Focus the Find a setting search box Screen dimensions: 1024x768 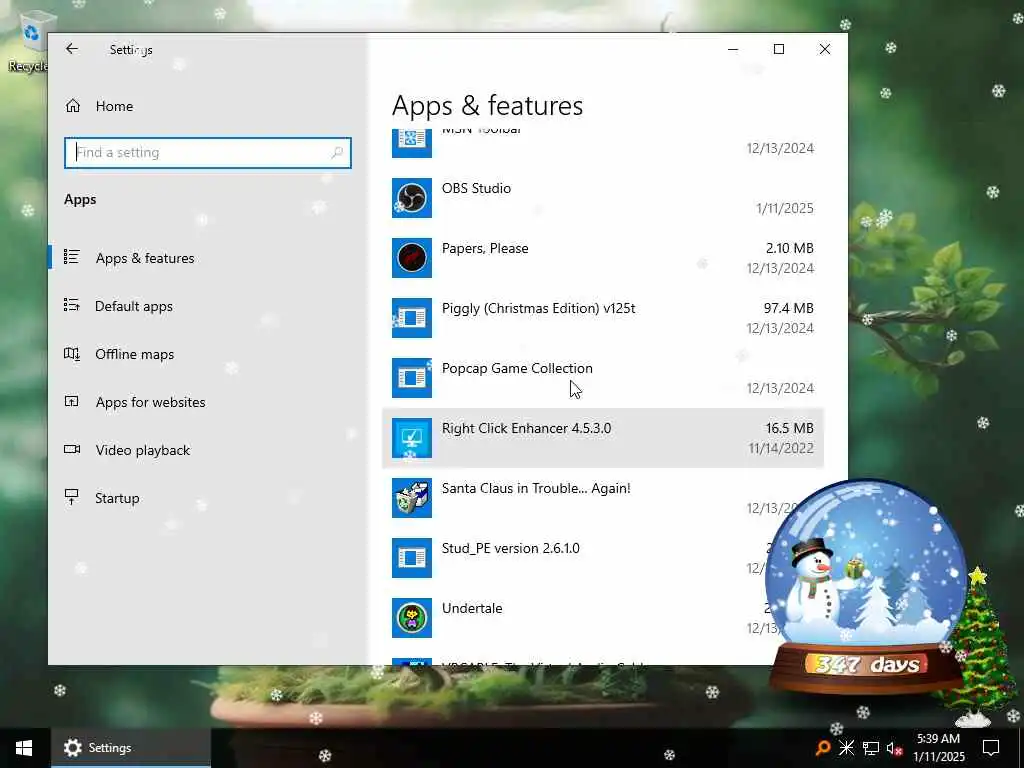[208, 153]
